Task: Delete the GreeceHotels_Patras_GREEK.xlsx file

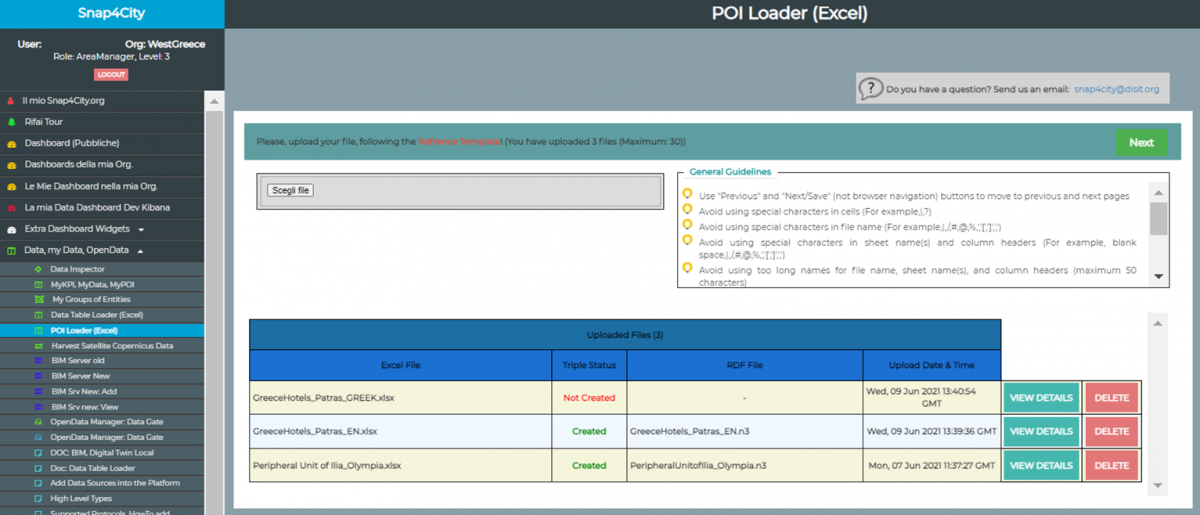Action: (1111, 398)
